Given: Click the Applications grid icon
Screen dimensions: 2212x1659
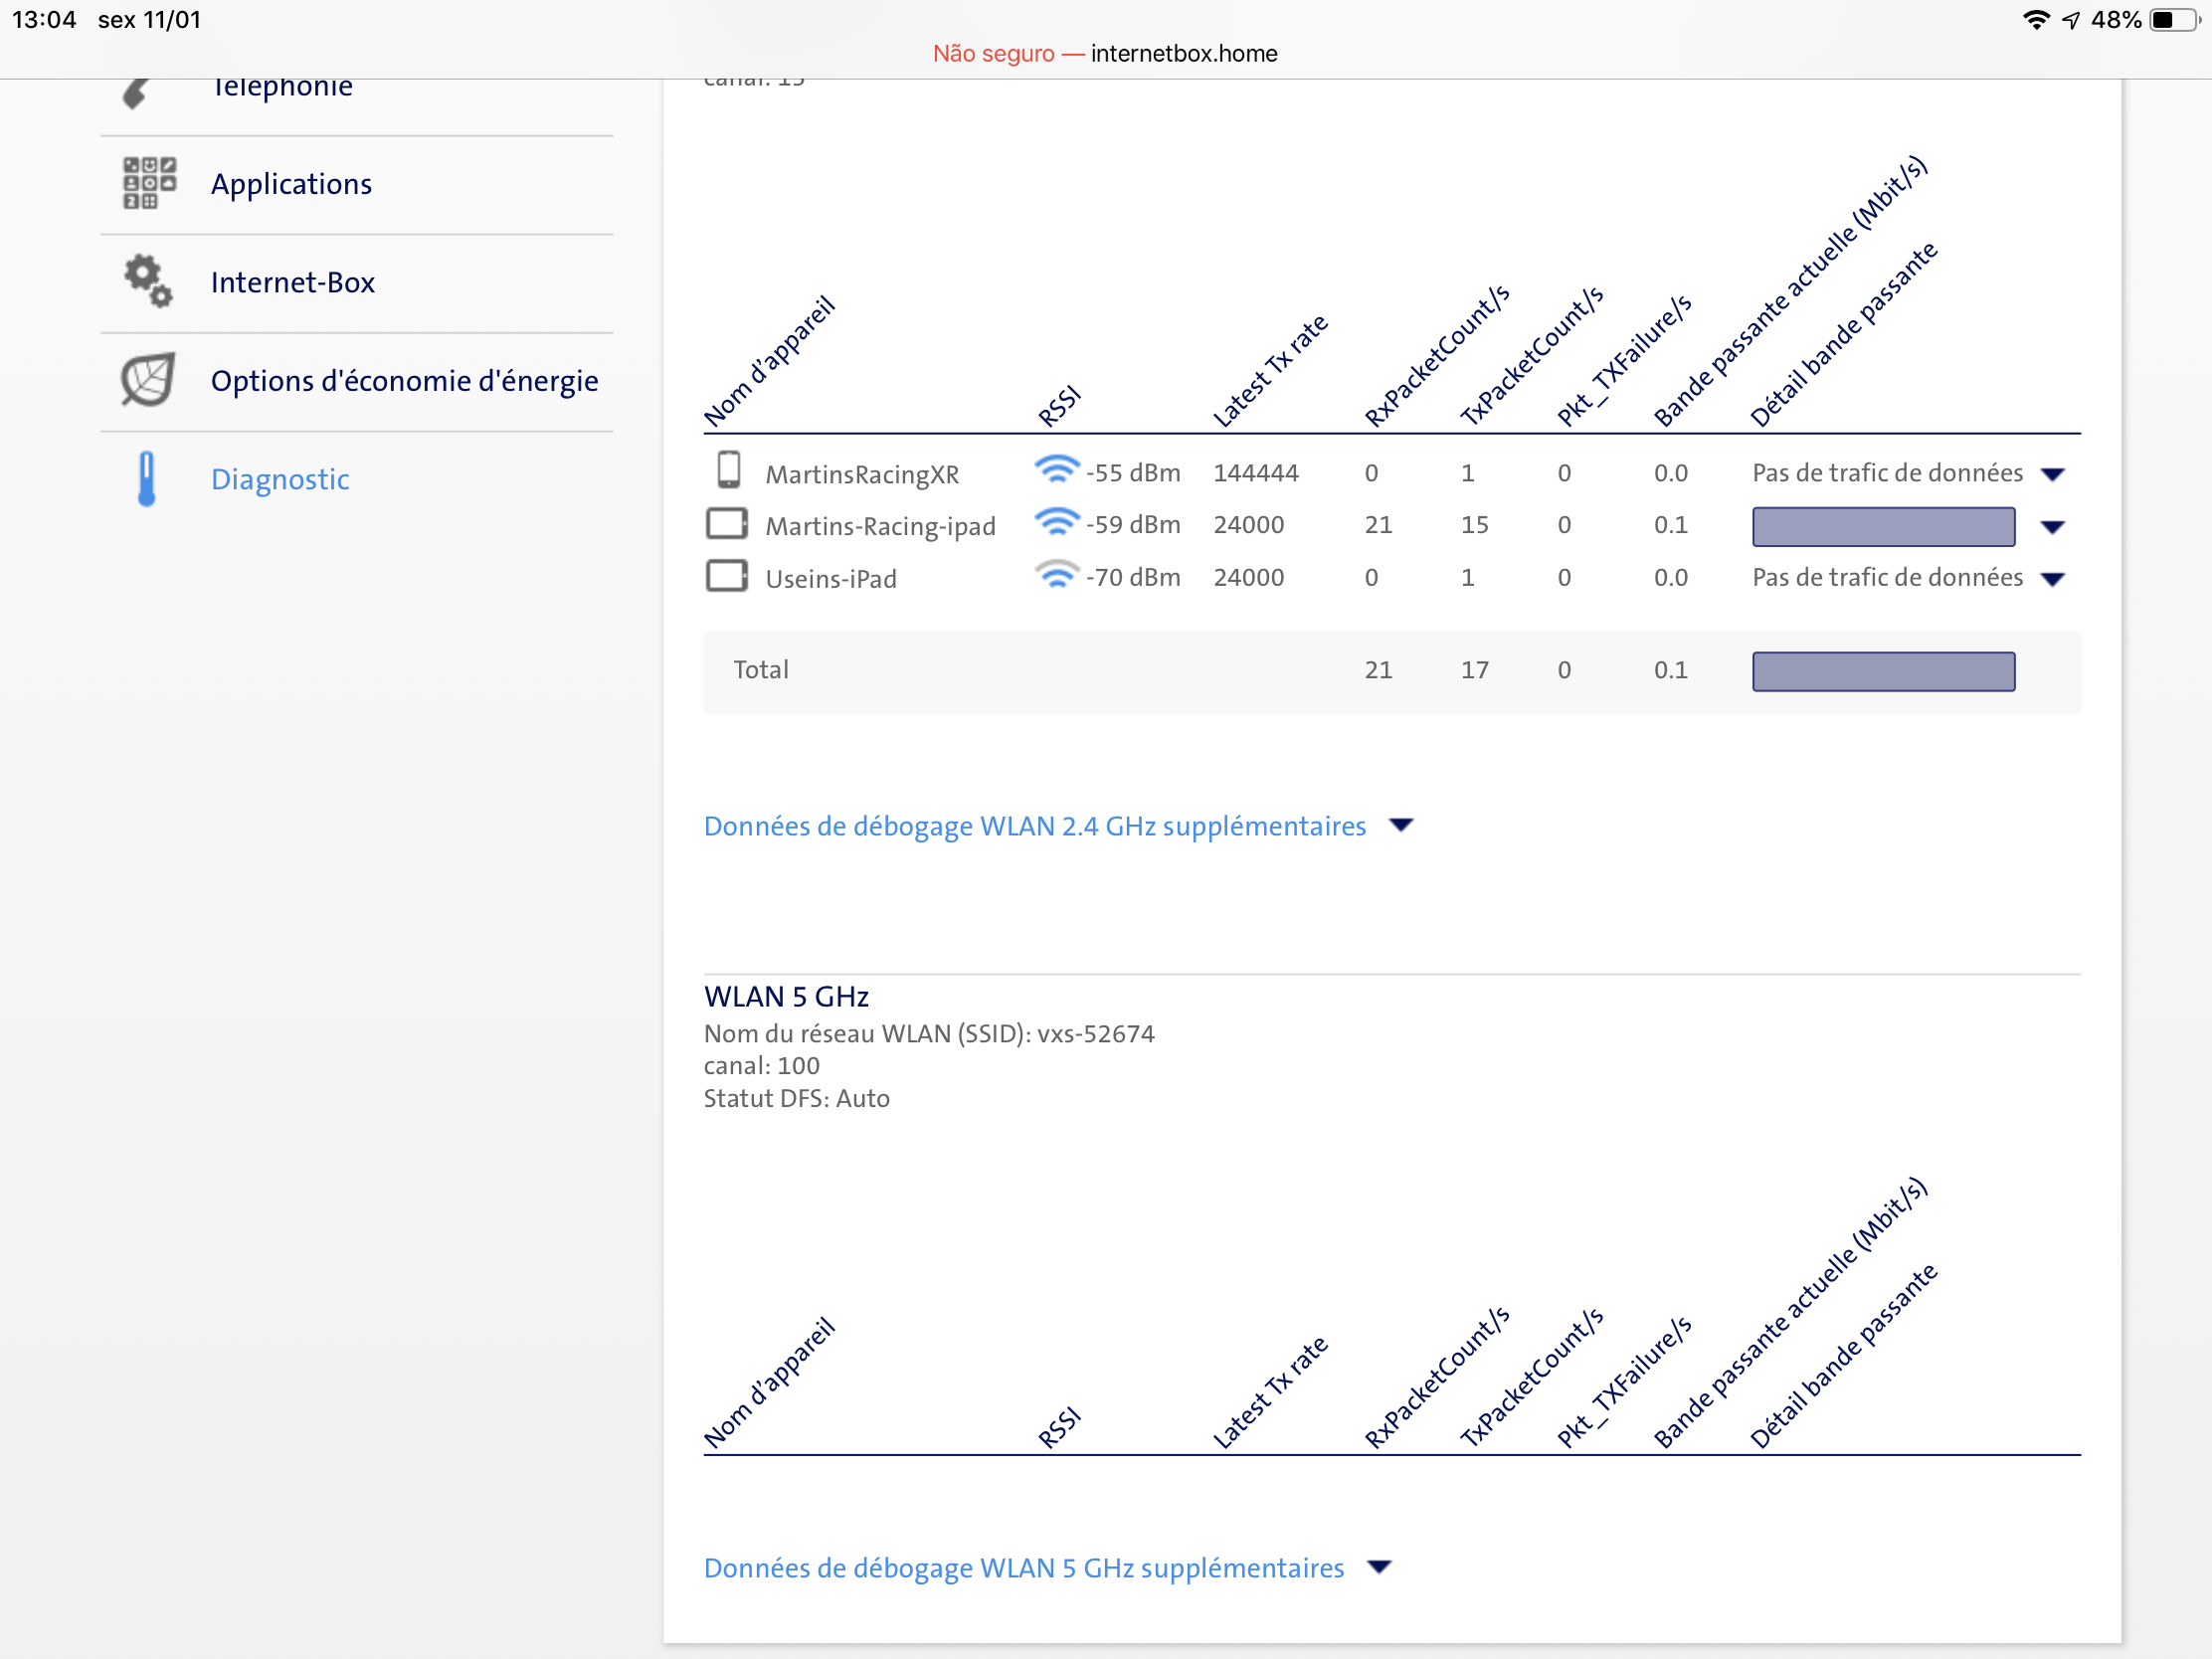Looking at the screenshot, I should click(x=149, y=183).
